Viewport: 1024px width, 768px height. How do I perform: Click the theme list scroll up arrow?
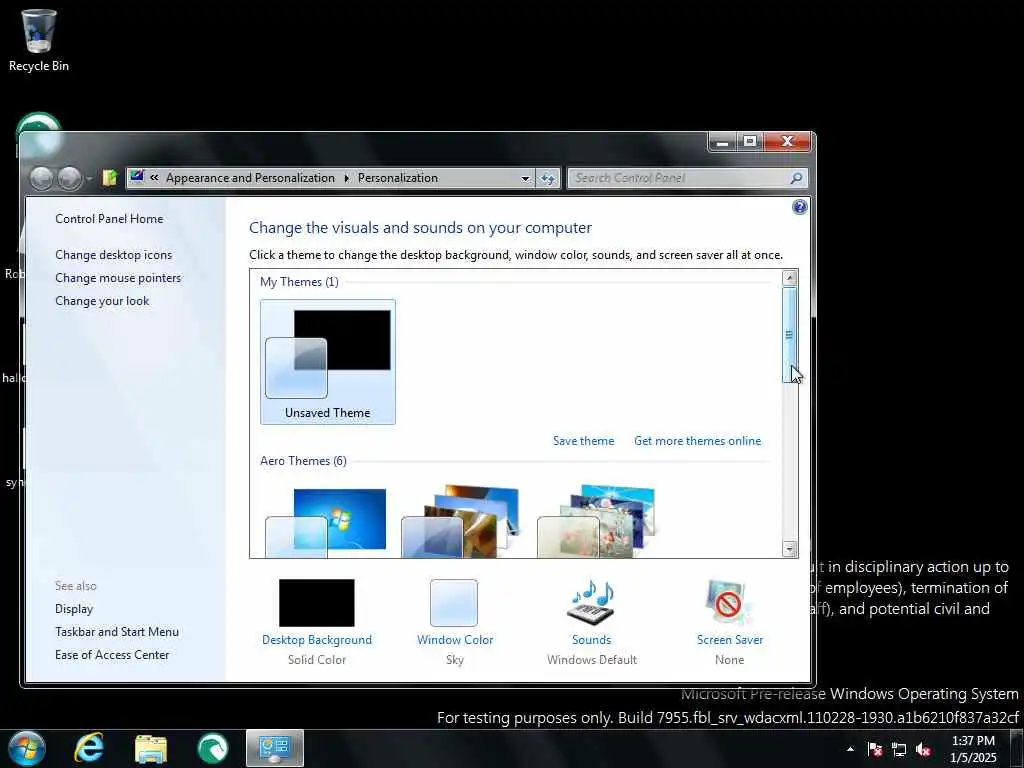pyautogui.click(x=790, y=278)
